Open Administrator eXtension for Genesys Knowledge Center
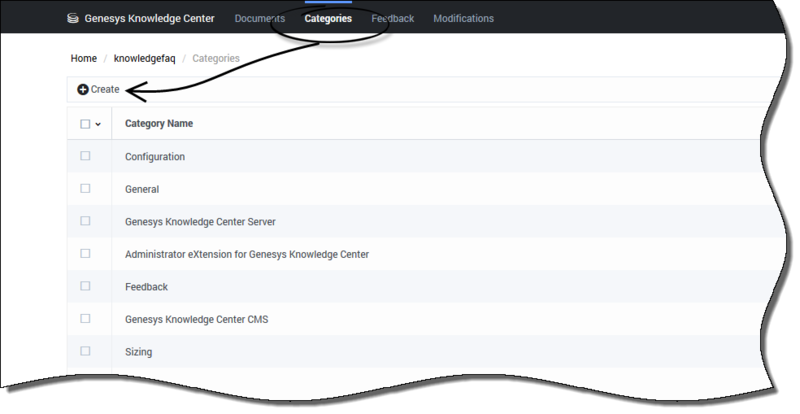The height and width of the screenshot is (414, 800). click(x=247, y=254)
